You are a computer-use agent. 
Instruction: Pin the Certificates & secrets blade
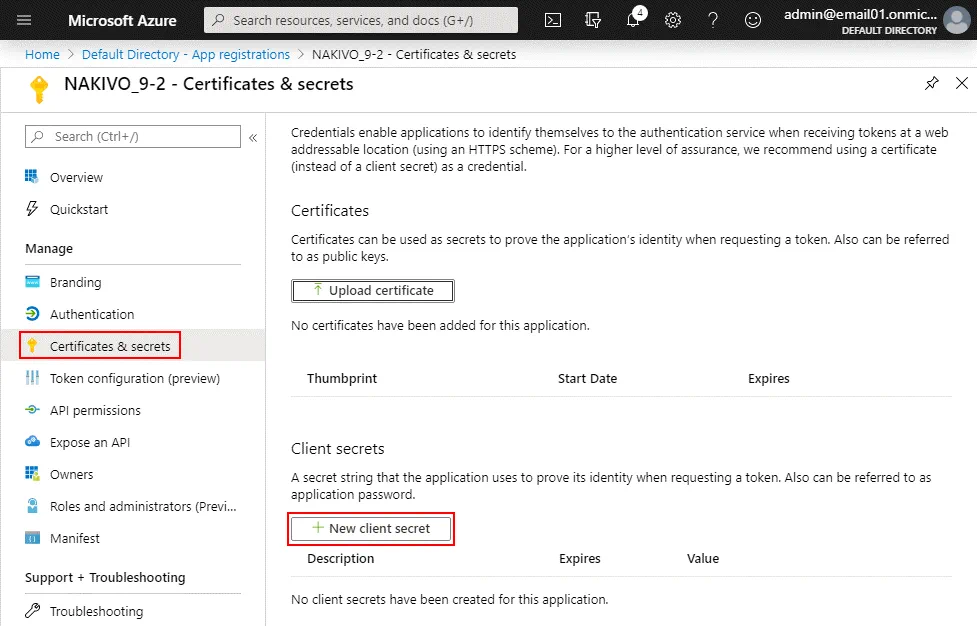click(932, 84)
